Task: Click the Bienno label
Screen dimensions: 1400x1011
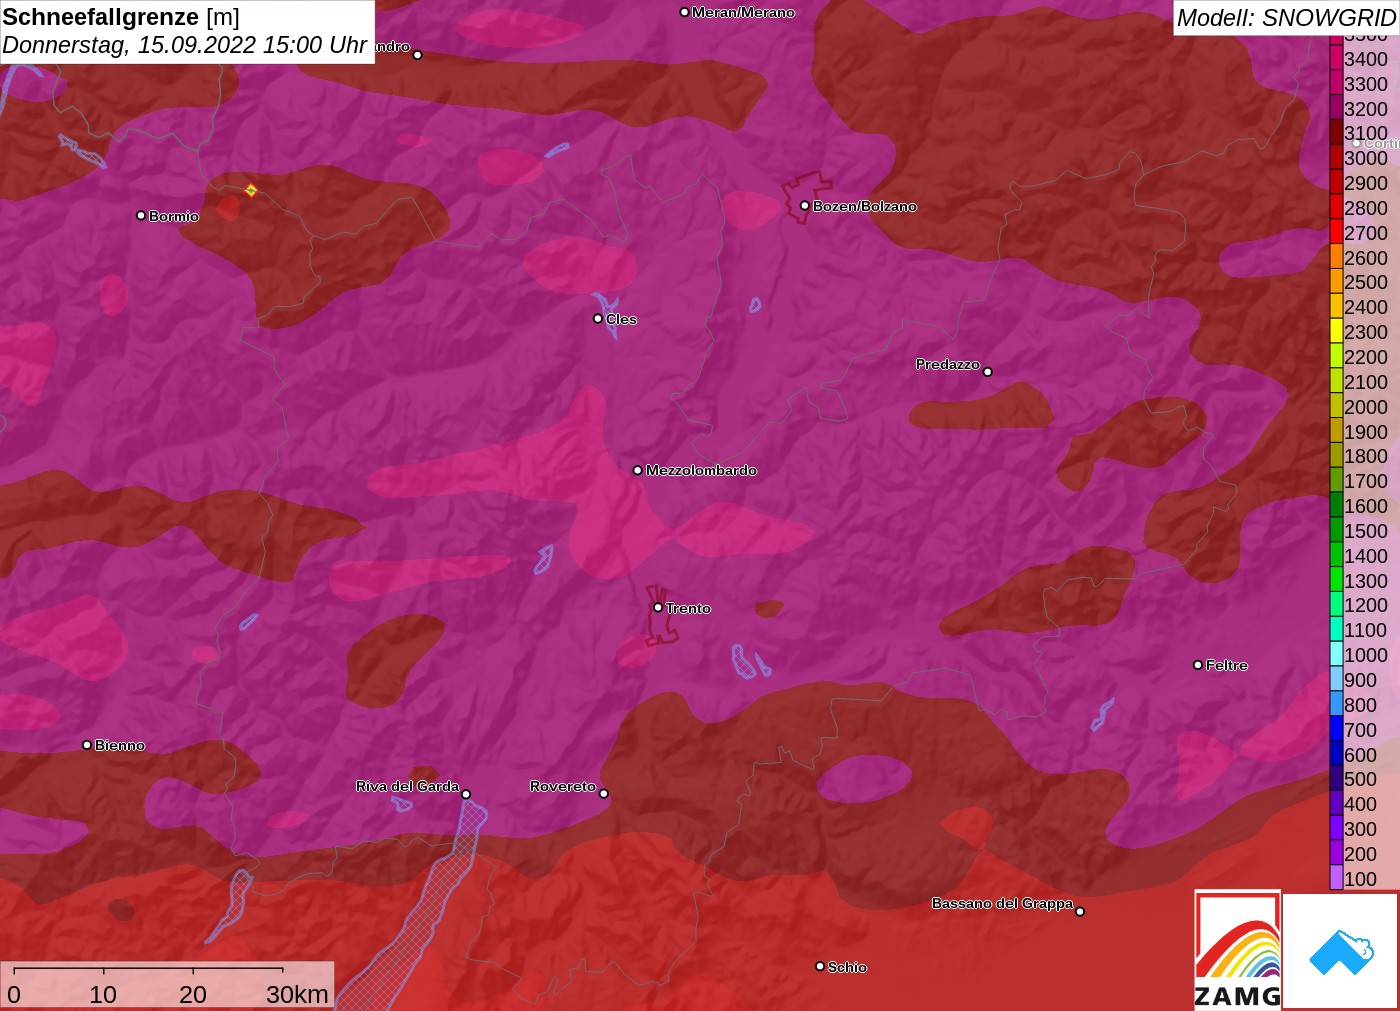Action: coord(120,745)
